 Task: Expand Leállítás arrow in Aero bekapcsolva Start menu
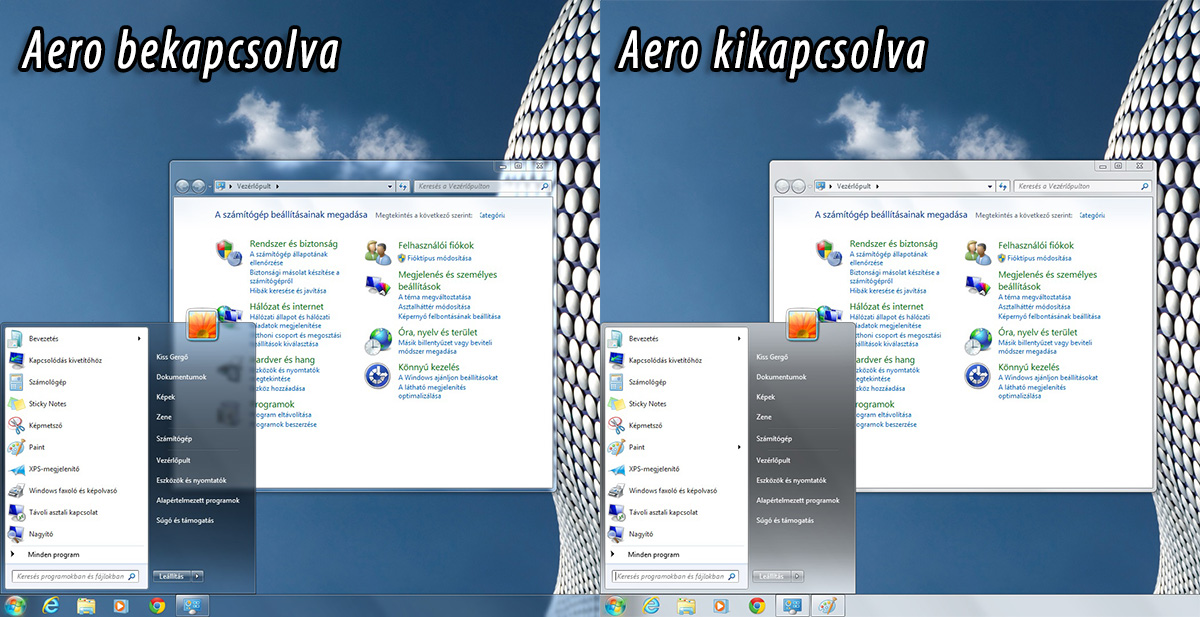pyautogui.click(x=197, y=576)
